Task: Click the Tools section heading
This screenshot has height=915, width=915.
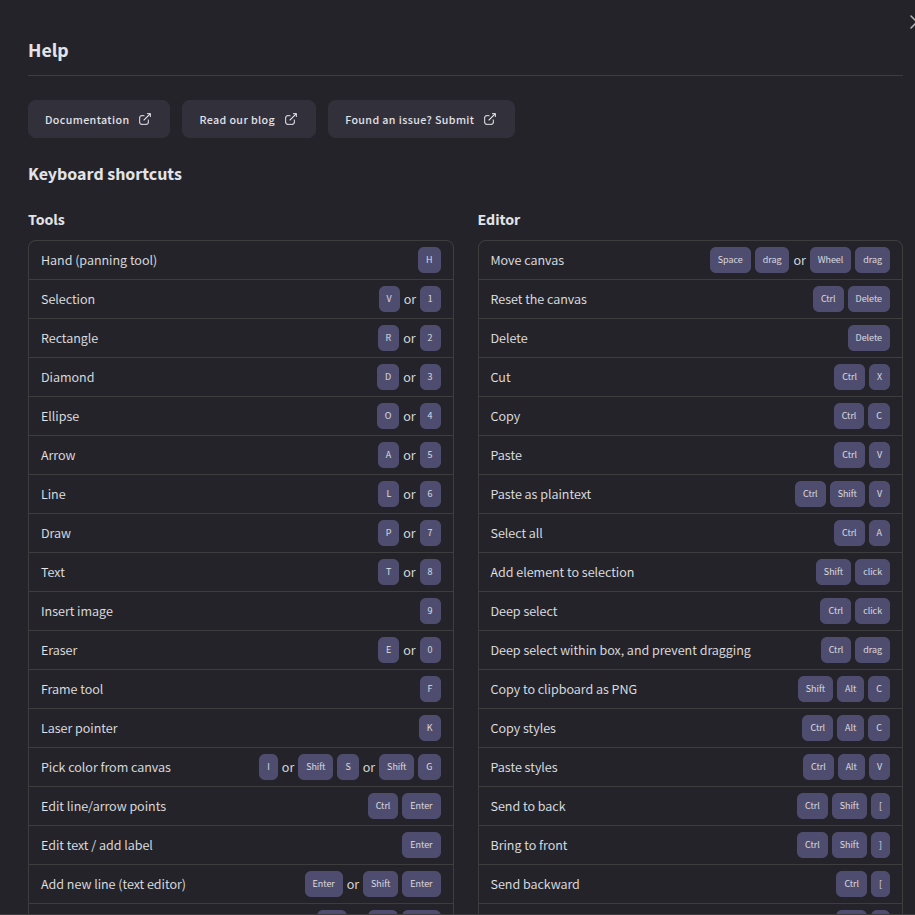Action: pos(46,220)
